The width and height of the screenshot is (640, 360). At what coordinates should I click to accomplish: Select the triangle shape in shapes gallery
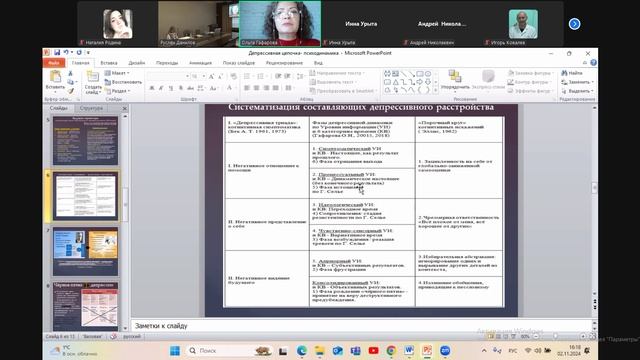395,82
